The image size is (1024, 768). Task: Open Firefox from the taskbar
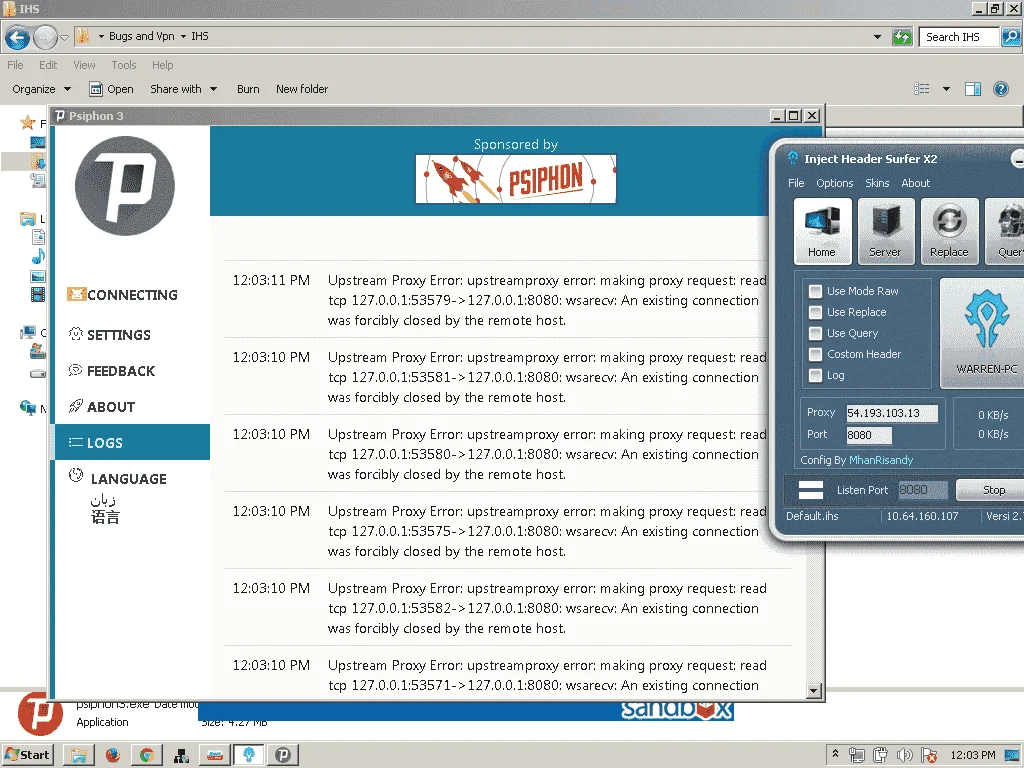(x=113, y=755)
